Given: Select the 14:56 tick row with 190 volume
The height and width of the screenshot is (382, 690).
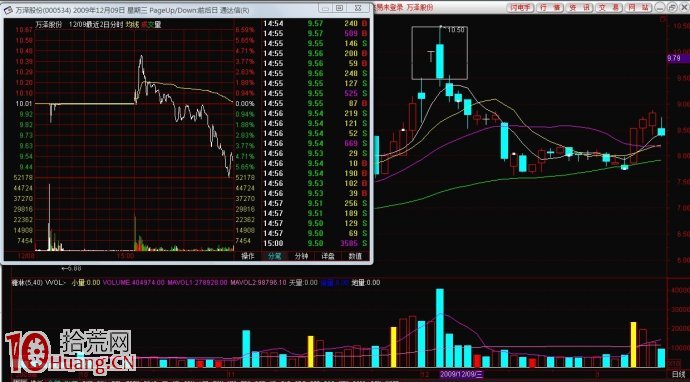Looking at the screenshot, I should tap(316, 173).
